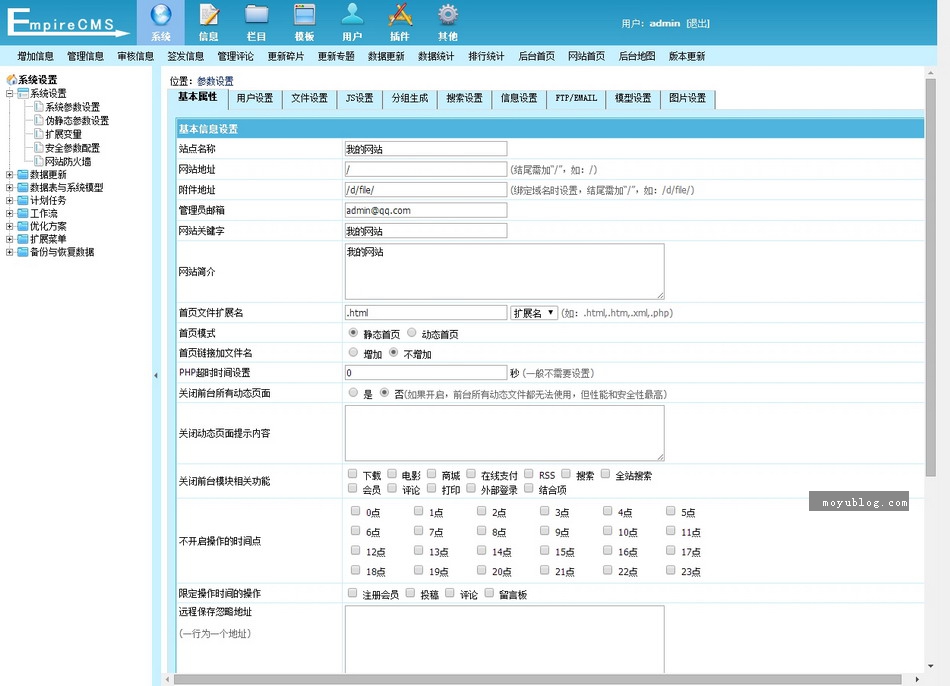Select 静态首页 radio button
Screen dimensions: 950x686
[x=353, y=333]
